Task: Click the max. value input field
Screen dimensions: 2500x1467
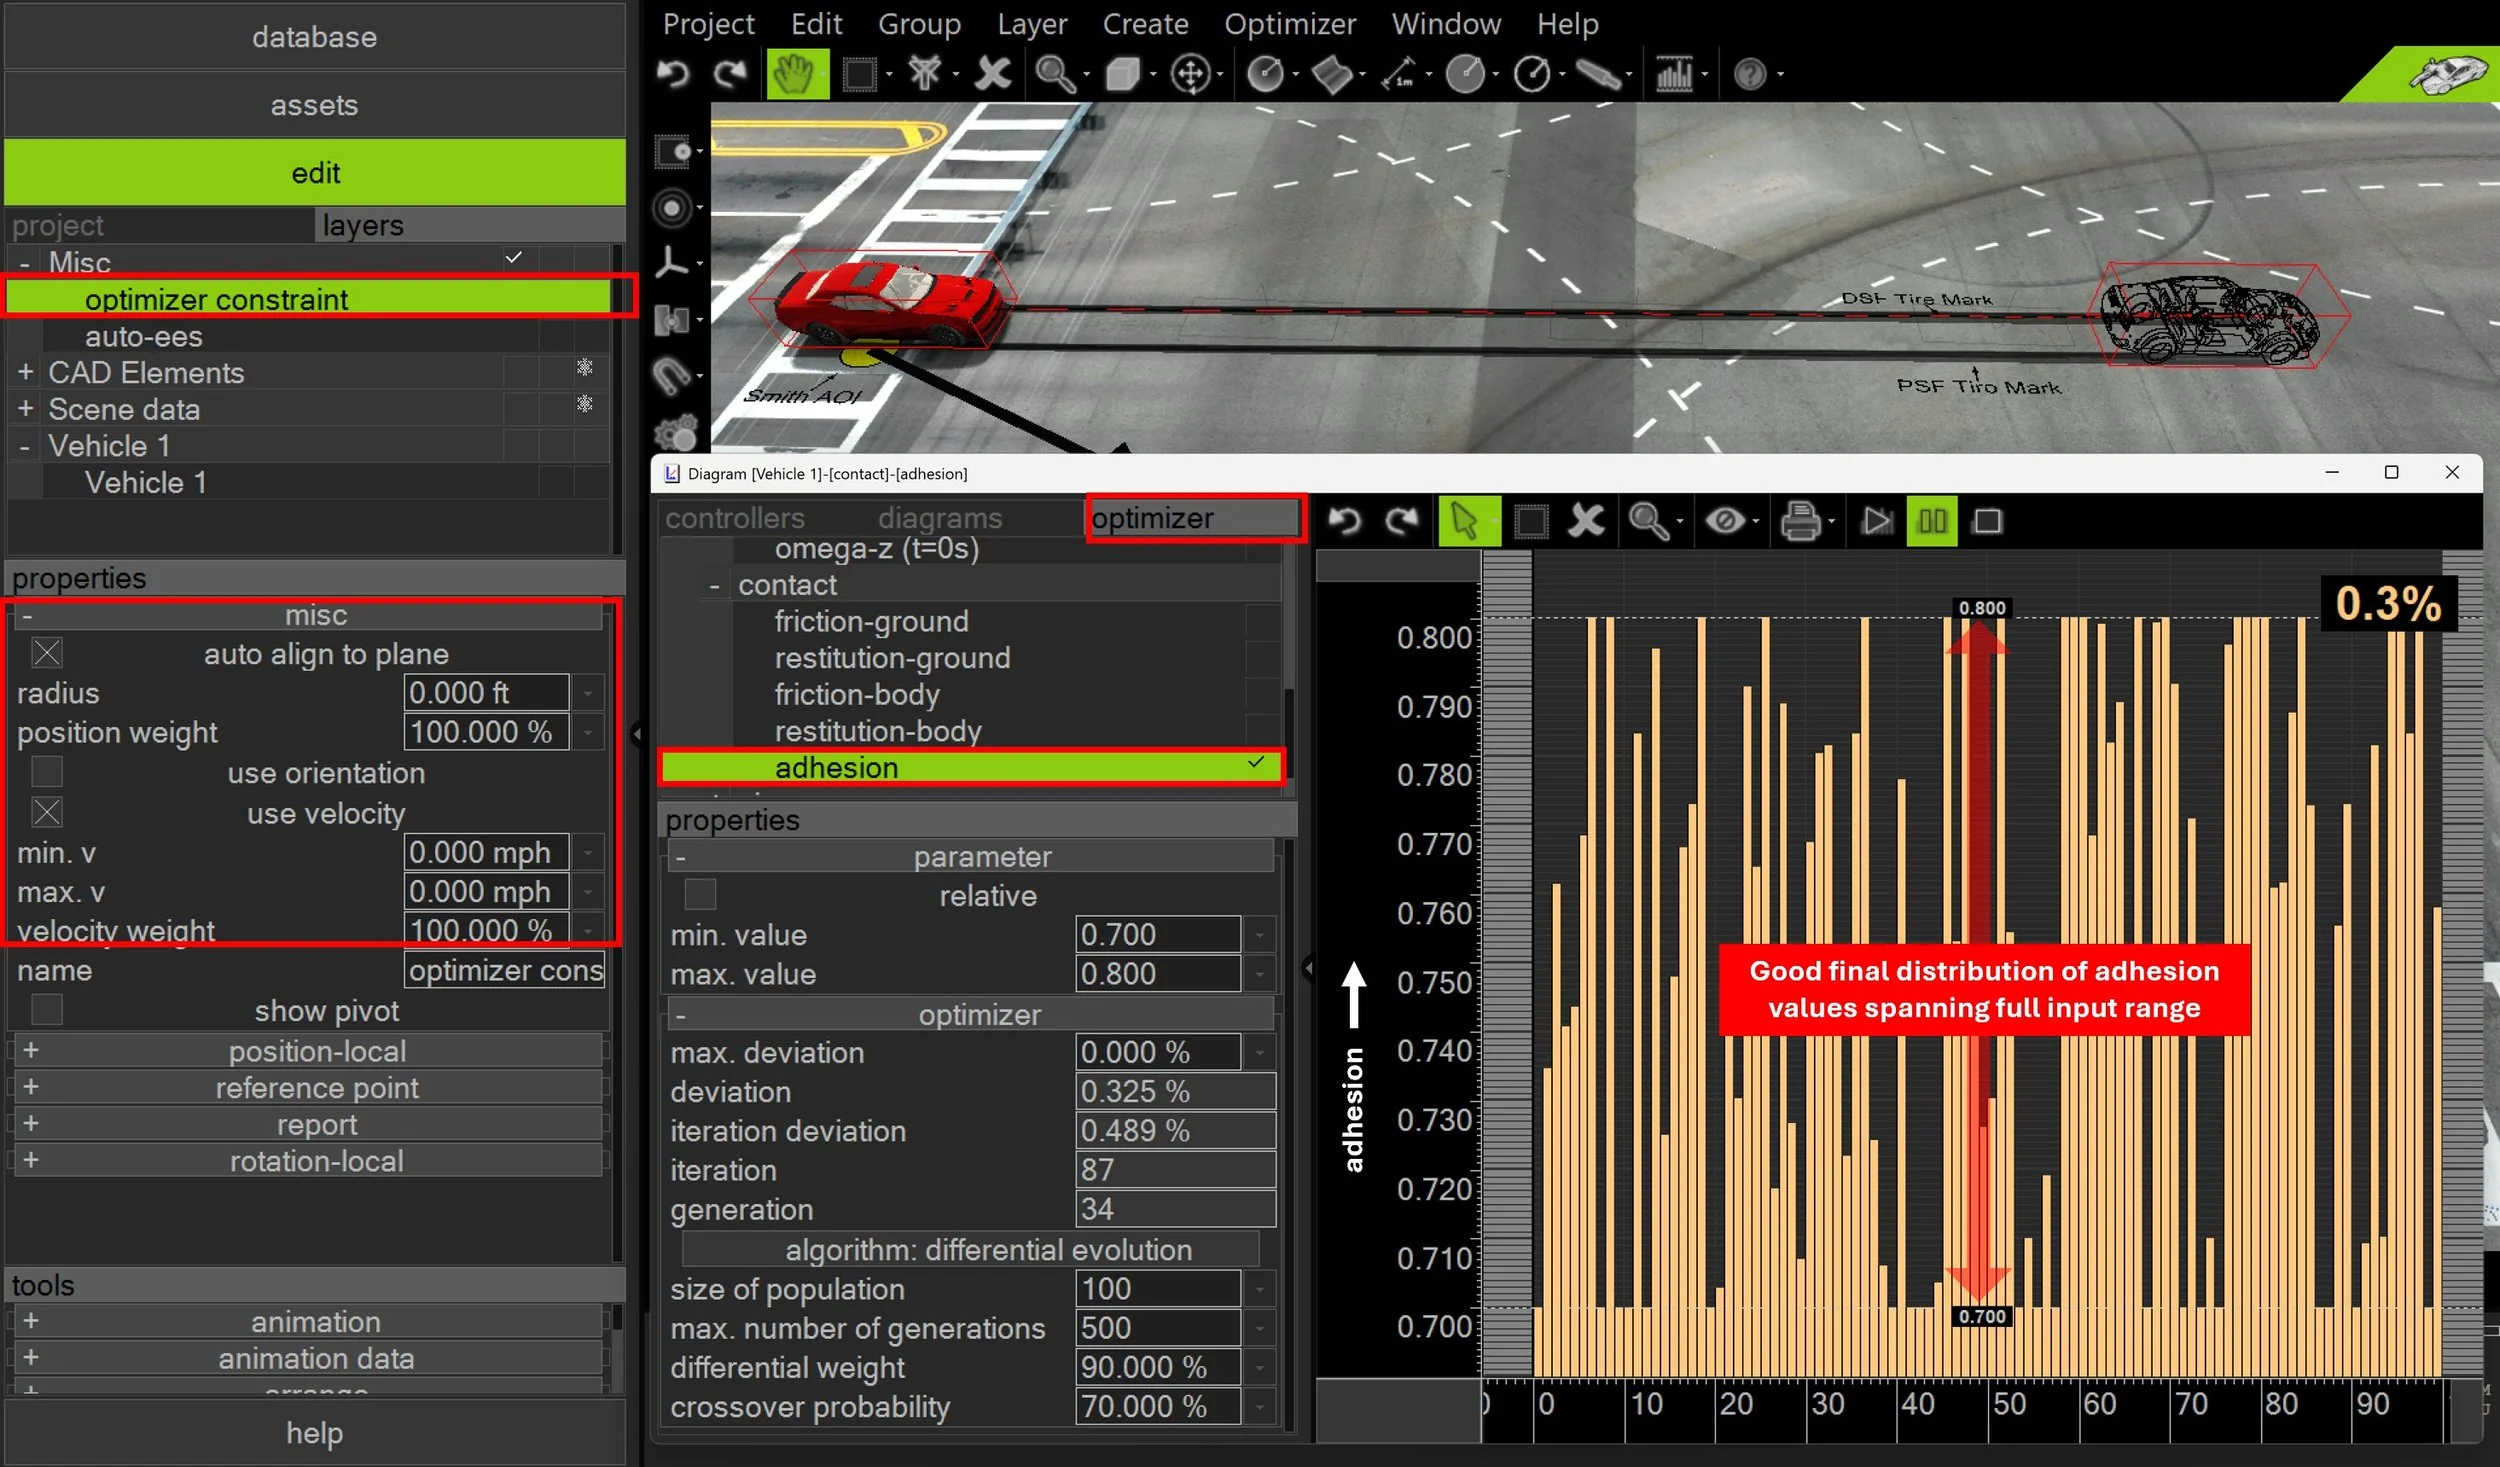Action: (1157, 973)
